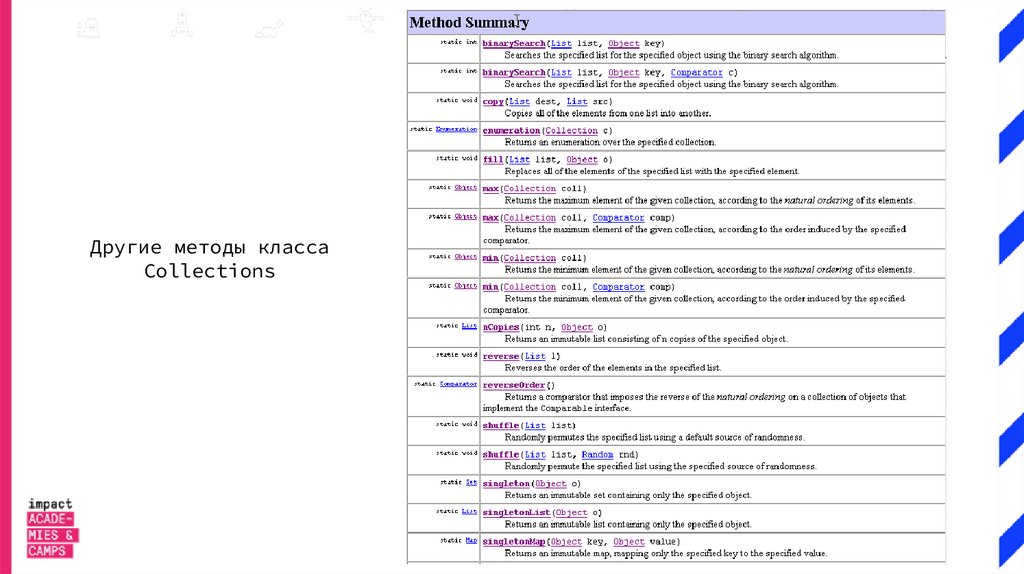Viewport: 1024px width, 574px height.
Task: Click Comparator return type beside reverseOrder
Action: (458, 384)
